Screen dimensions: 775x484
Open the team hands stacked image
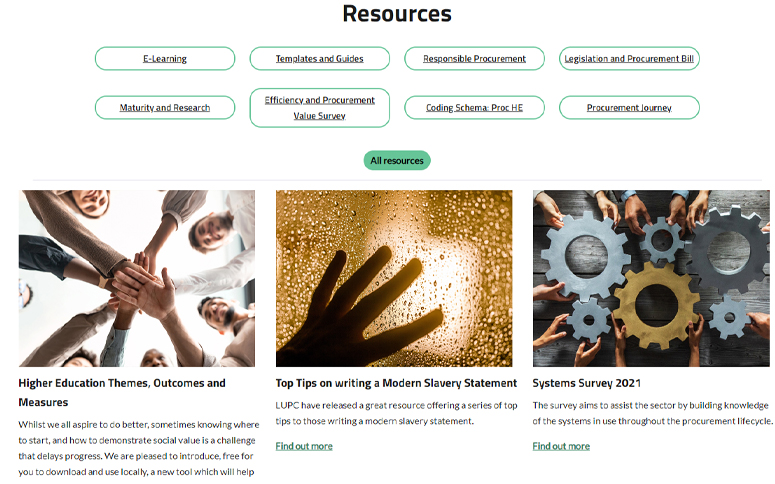(x=137, y=278)
